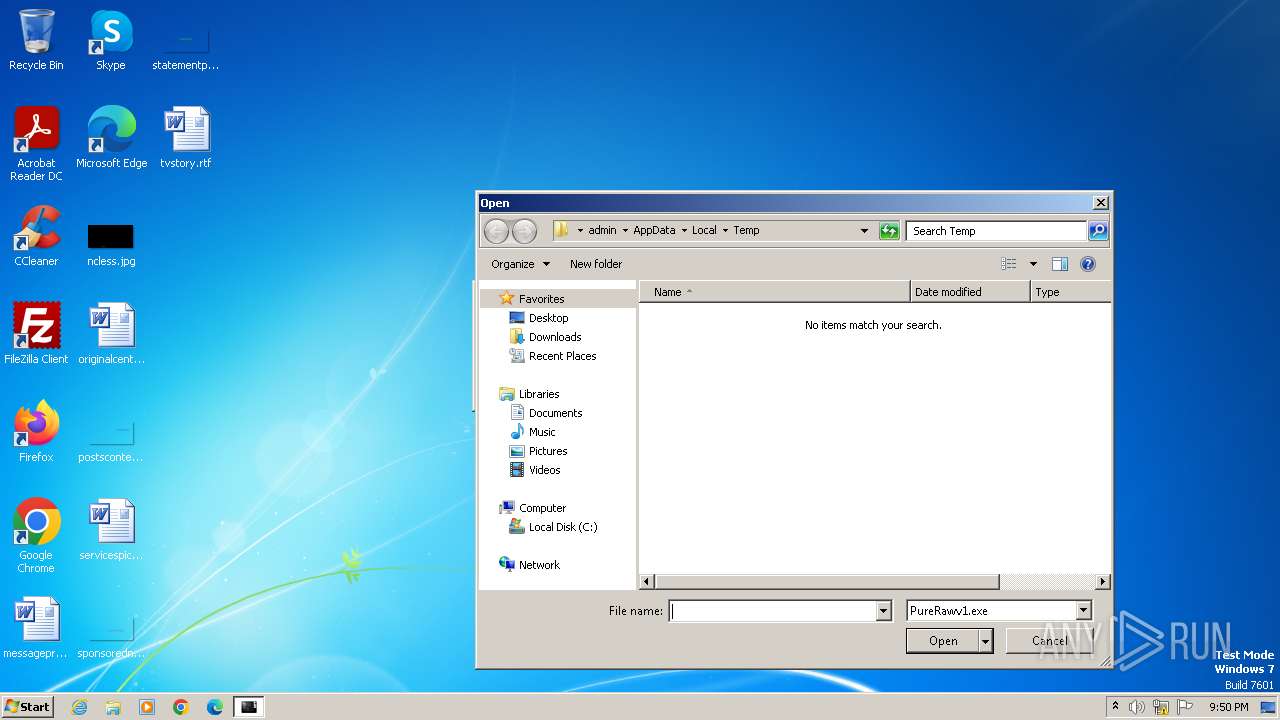Click the volume speaker tray icon

pos(1137,707)
